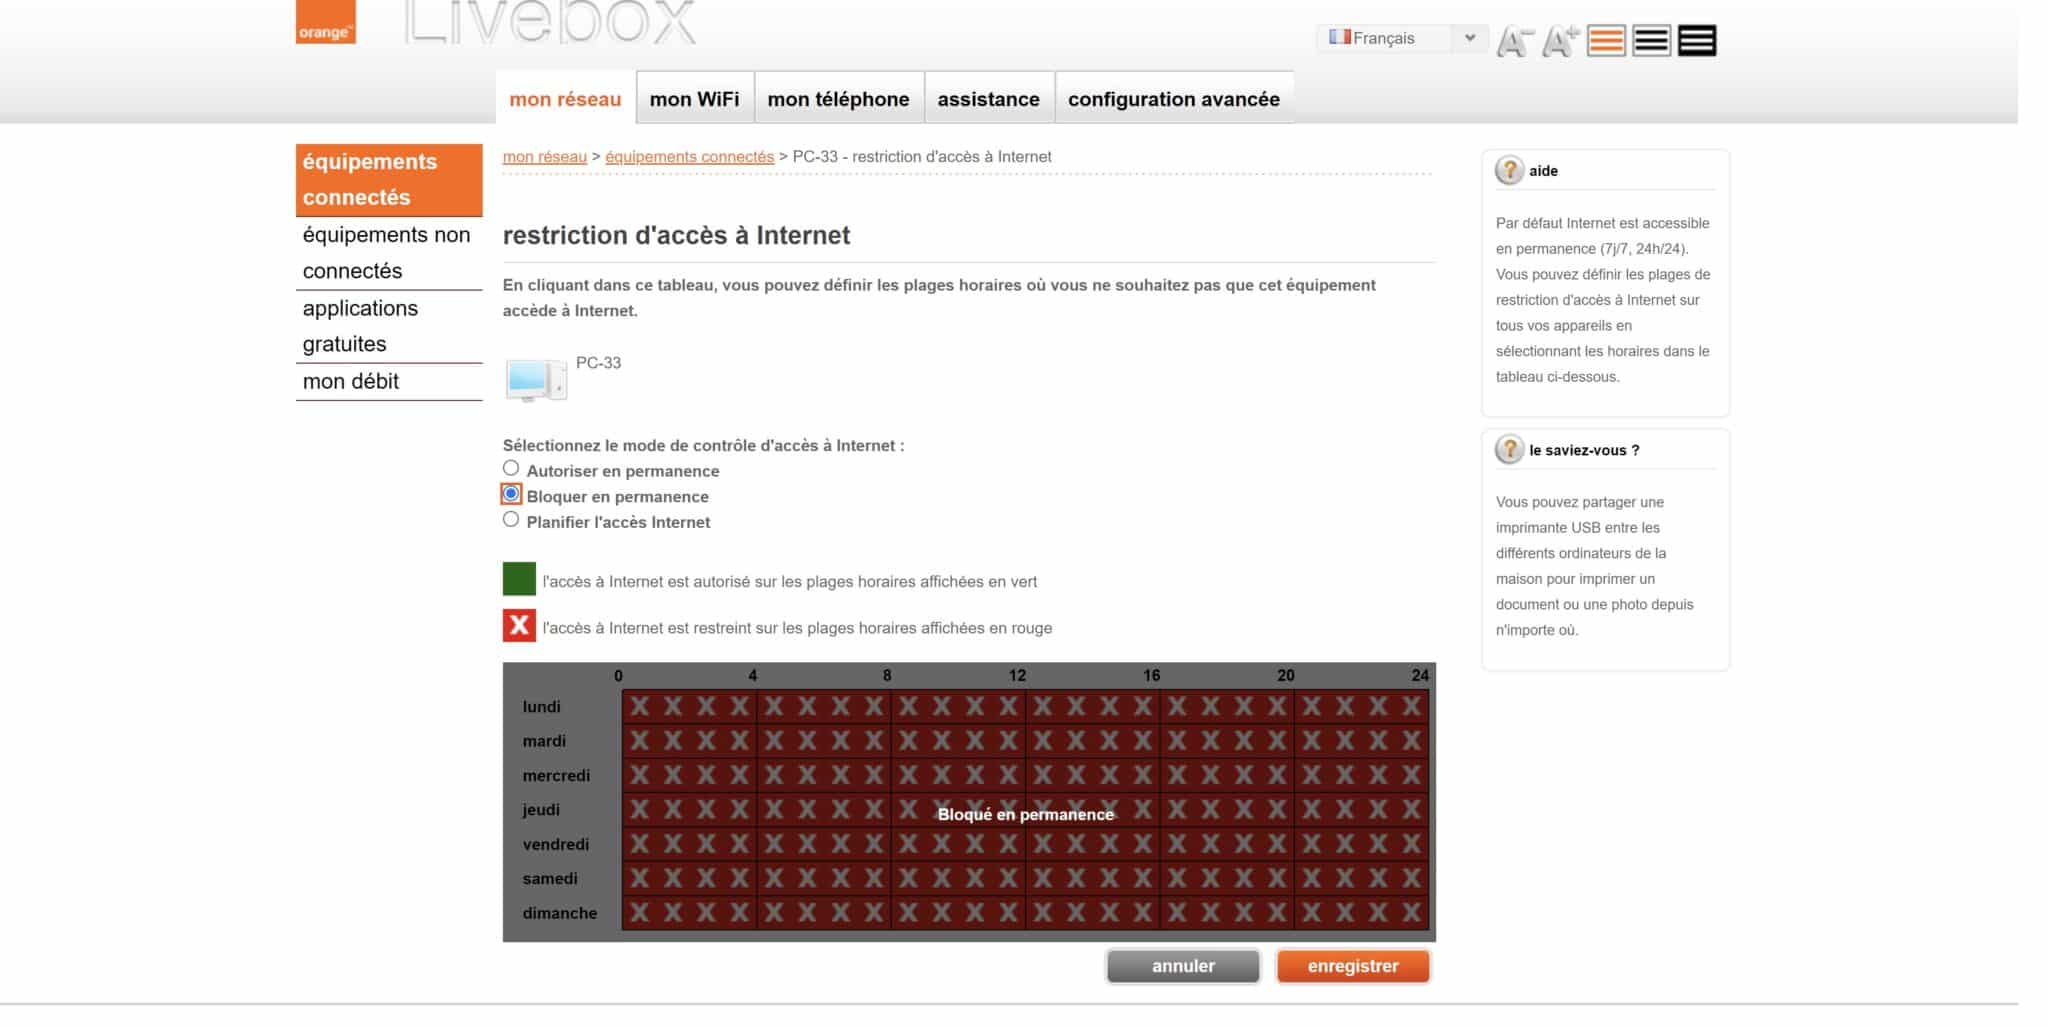Click the Orange logo
This screenshot has height=1027, width=2048.
pyautogui.click(x=325, y=22)
